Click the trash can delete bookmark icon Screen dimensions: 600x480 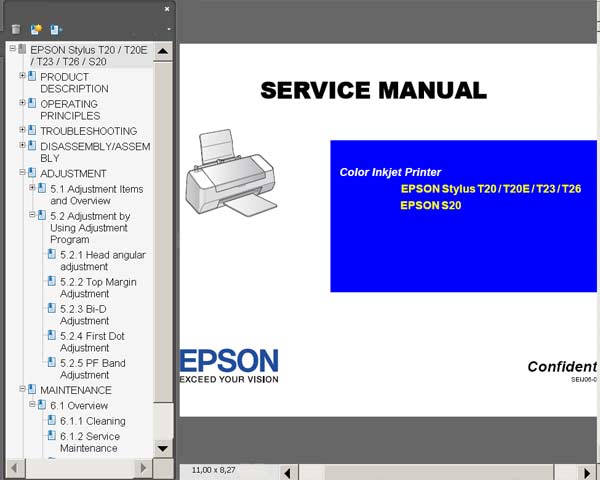16,29
